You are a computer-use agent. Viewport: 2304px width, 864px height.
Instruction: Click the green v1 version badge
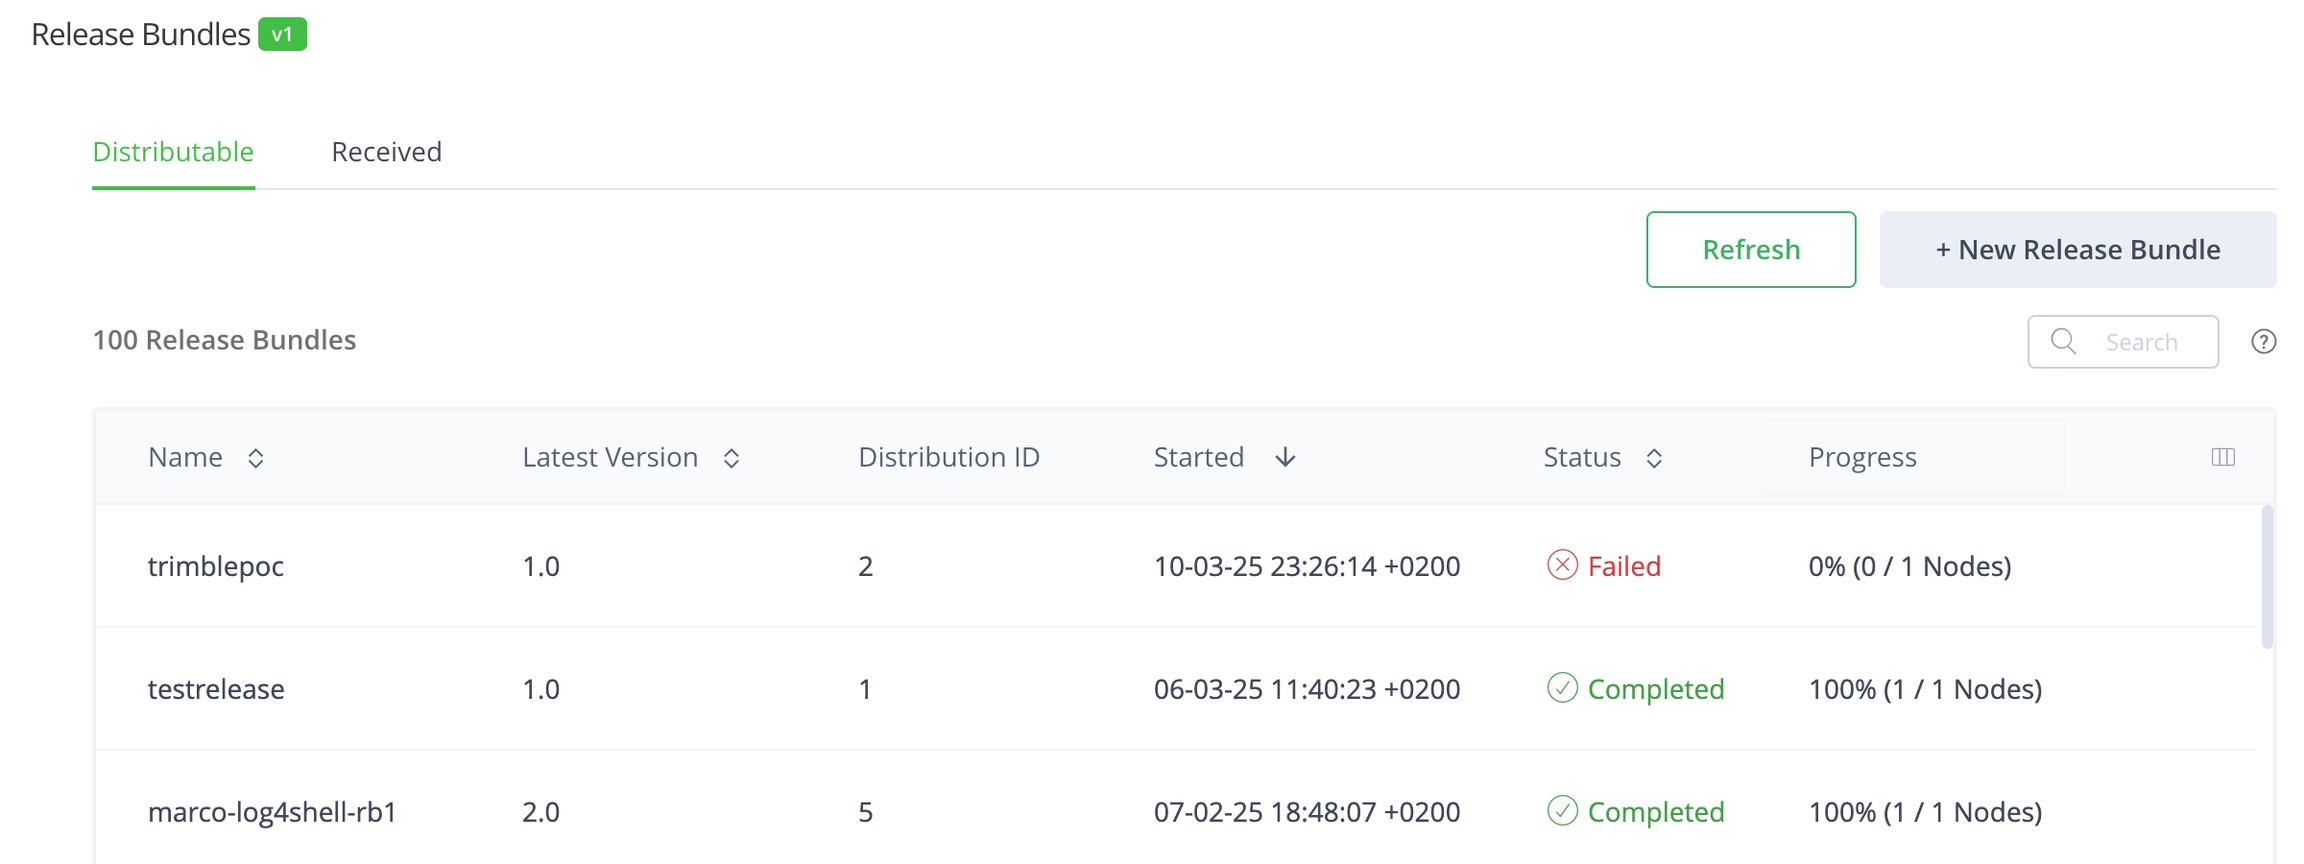click(x=282, y=34)
